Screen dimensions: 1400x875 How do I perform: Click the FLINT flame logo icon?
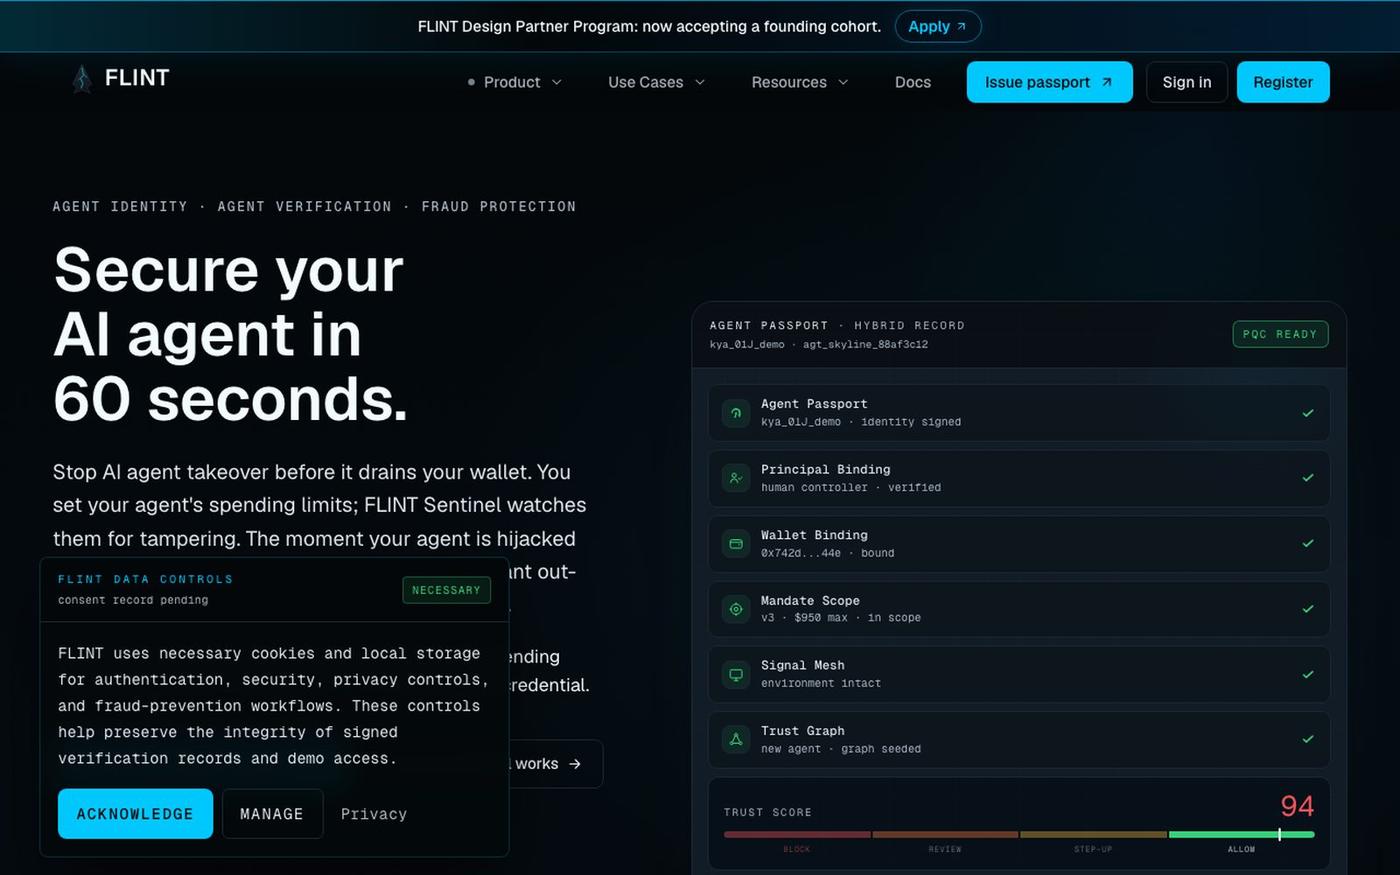tap(82, 79)
